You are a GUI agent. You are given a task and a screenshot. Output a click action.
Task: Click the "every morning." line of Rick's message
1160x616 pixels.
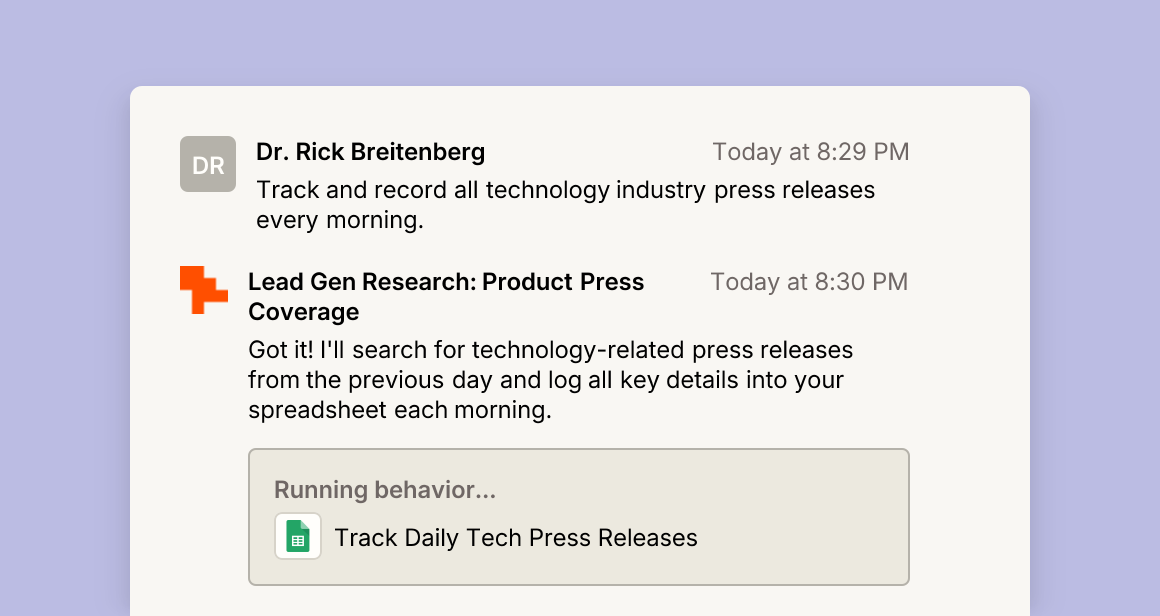point(340,220)
